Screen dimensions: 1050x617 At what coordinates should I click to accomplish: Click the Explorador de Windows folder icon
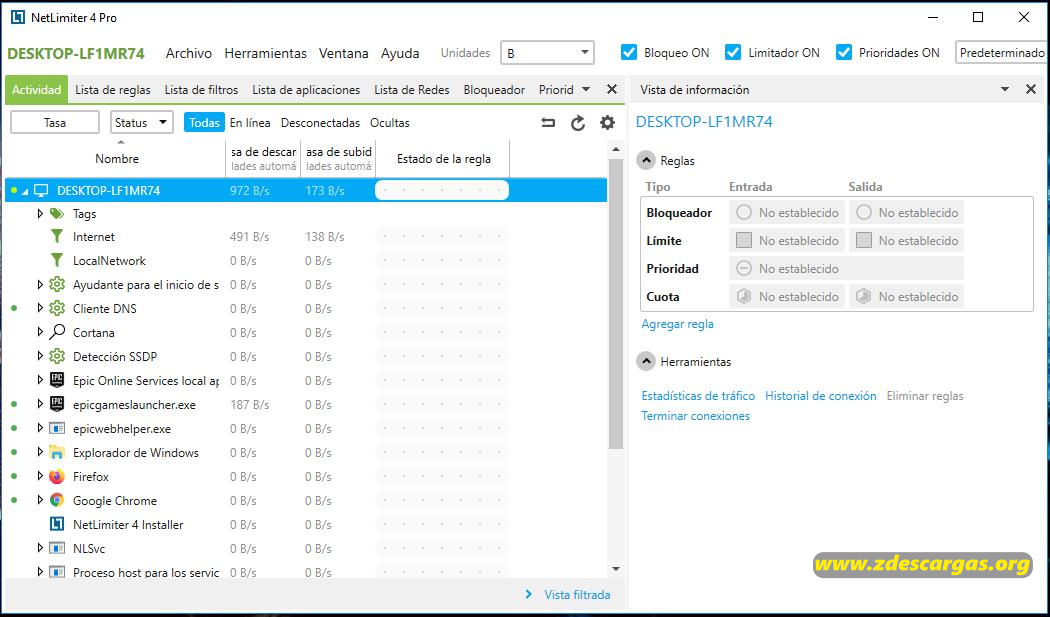pos(57,452)
